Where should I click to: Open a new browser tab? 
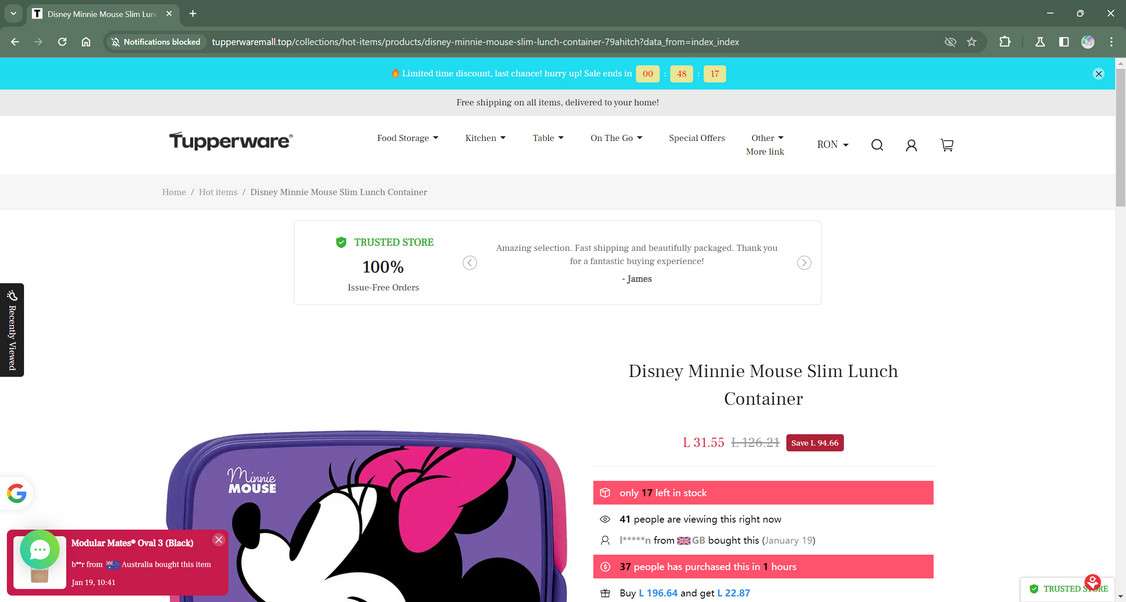coord(193,14)
